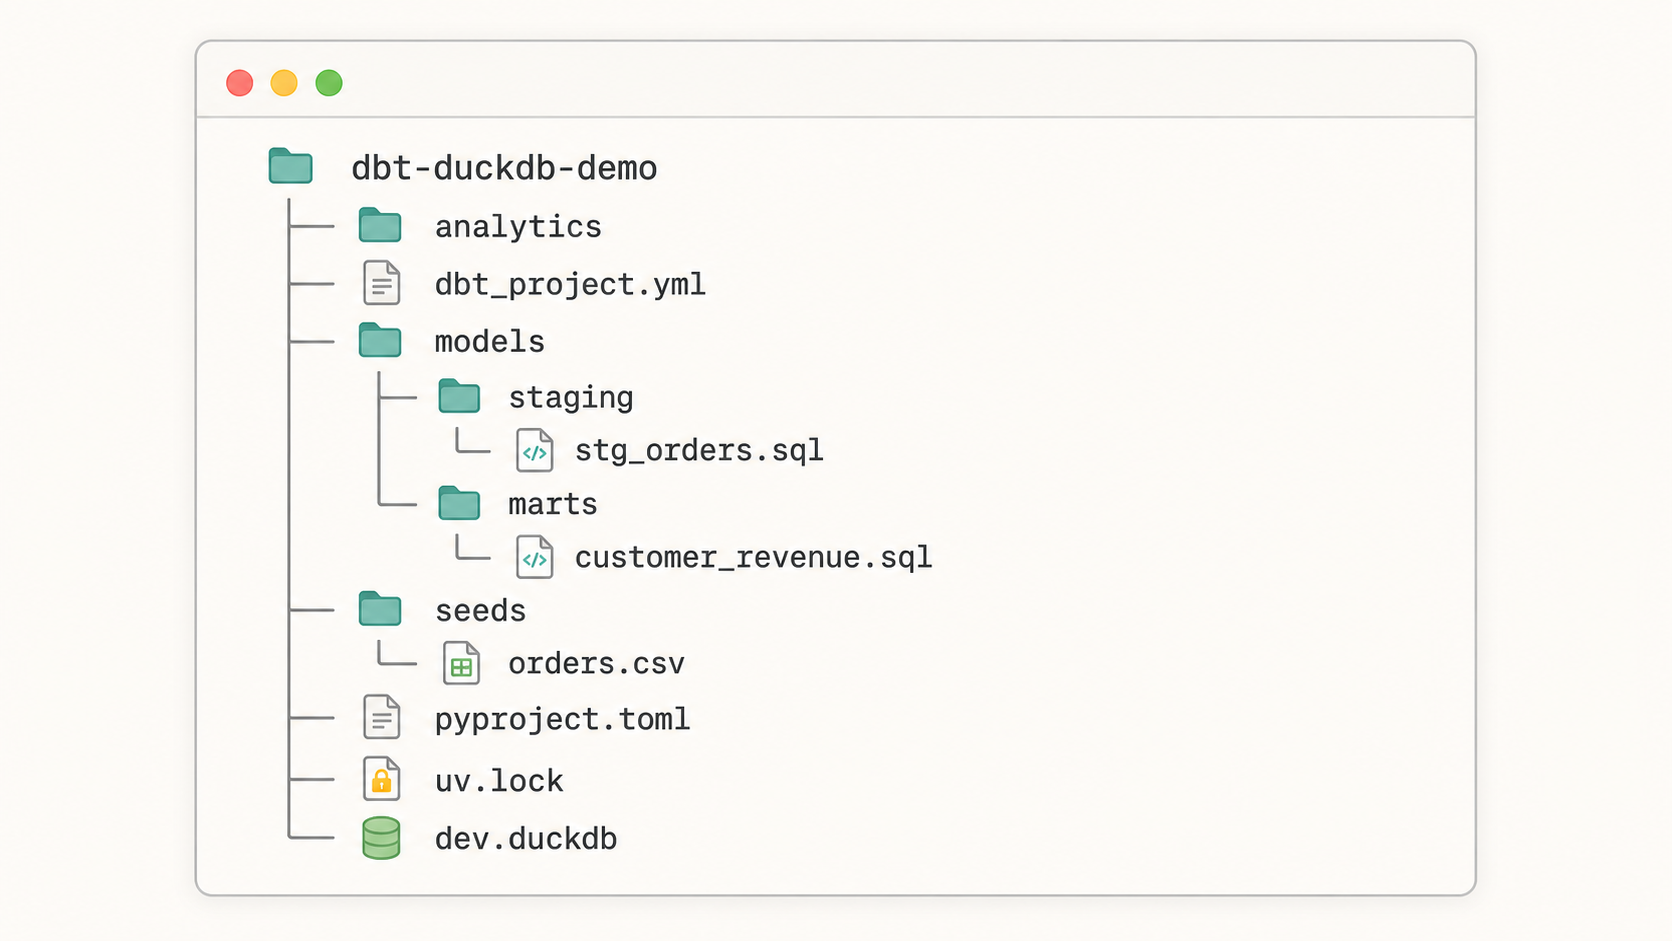Select the dbt-duckdb-demo label
1672x941 pixels.
click(504, 168)
